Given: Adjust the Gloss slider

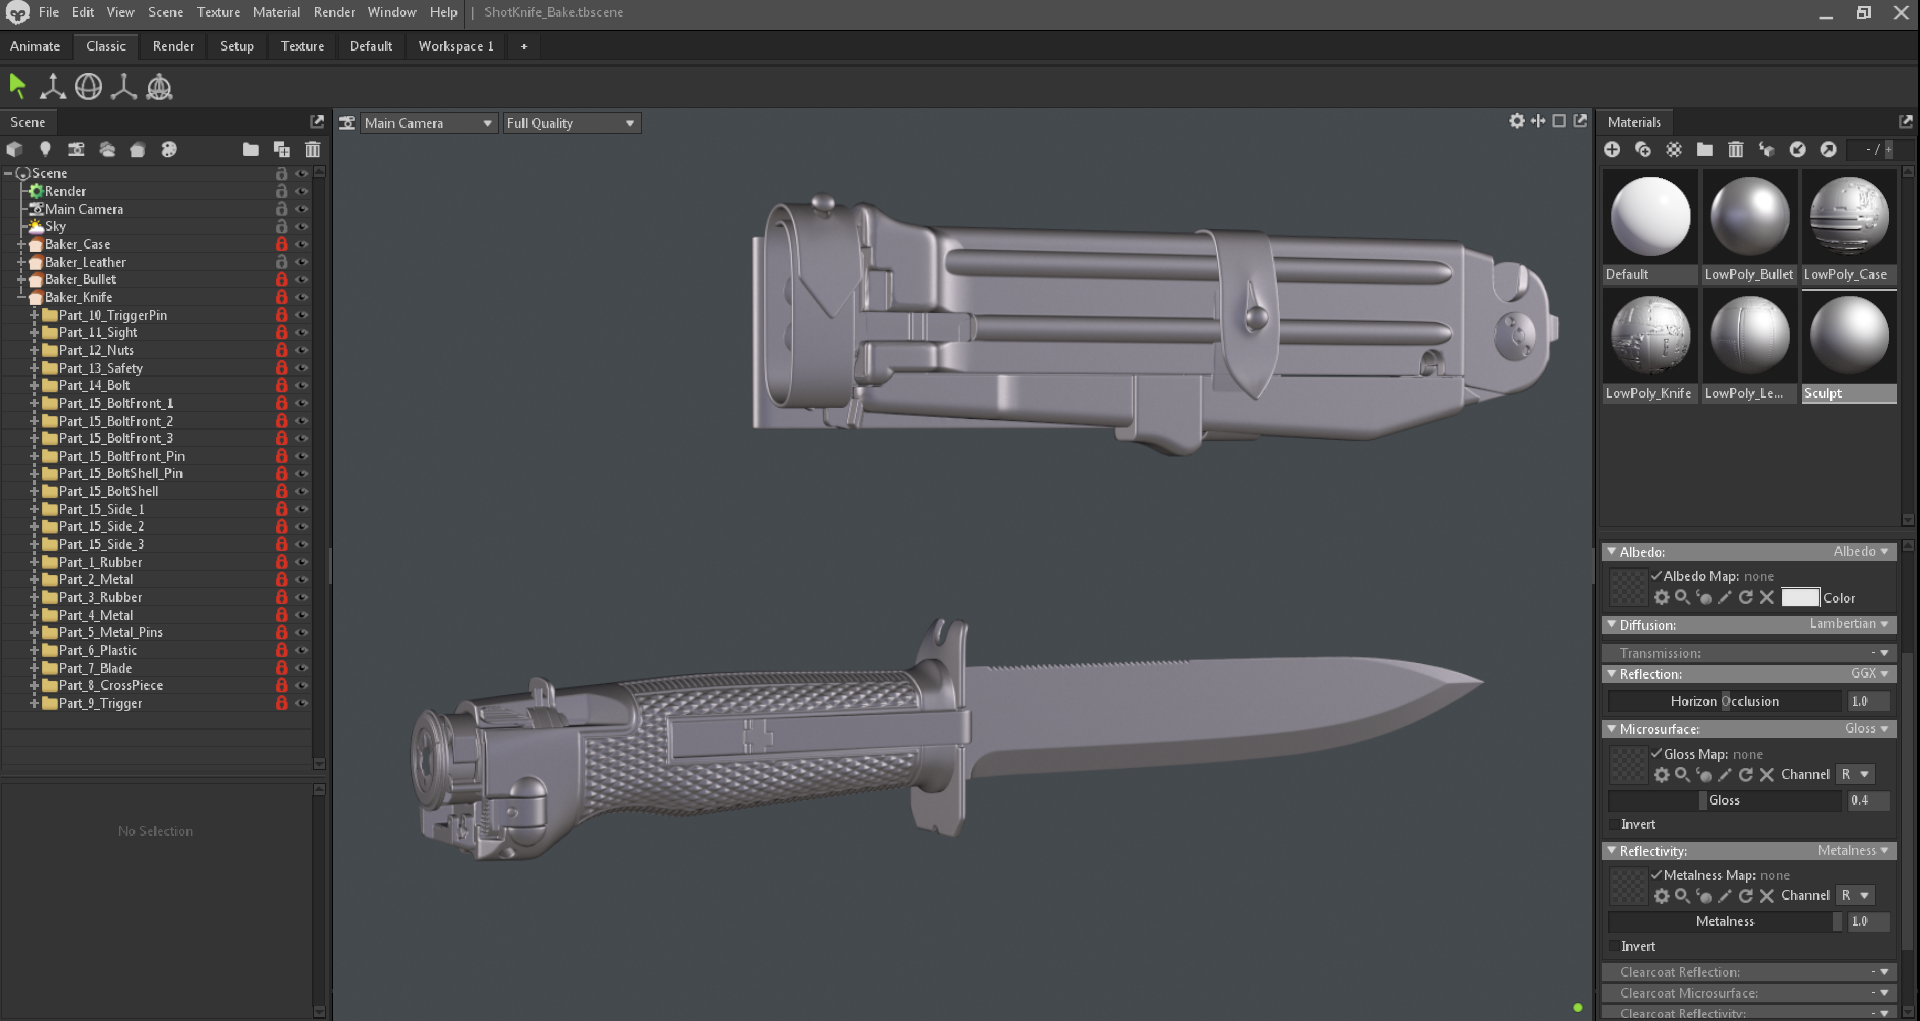Looking at the screenshot, I should pos(1724,800).
